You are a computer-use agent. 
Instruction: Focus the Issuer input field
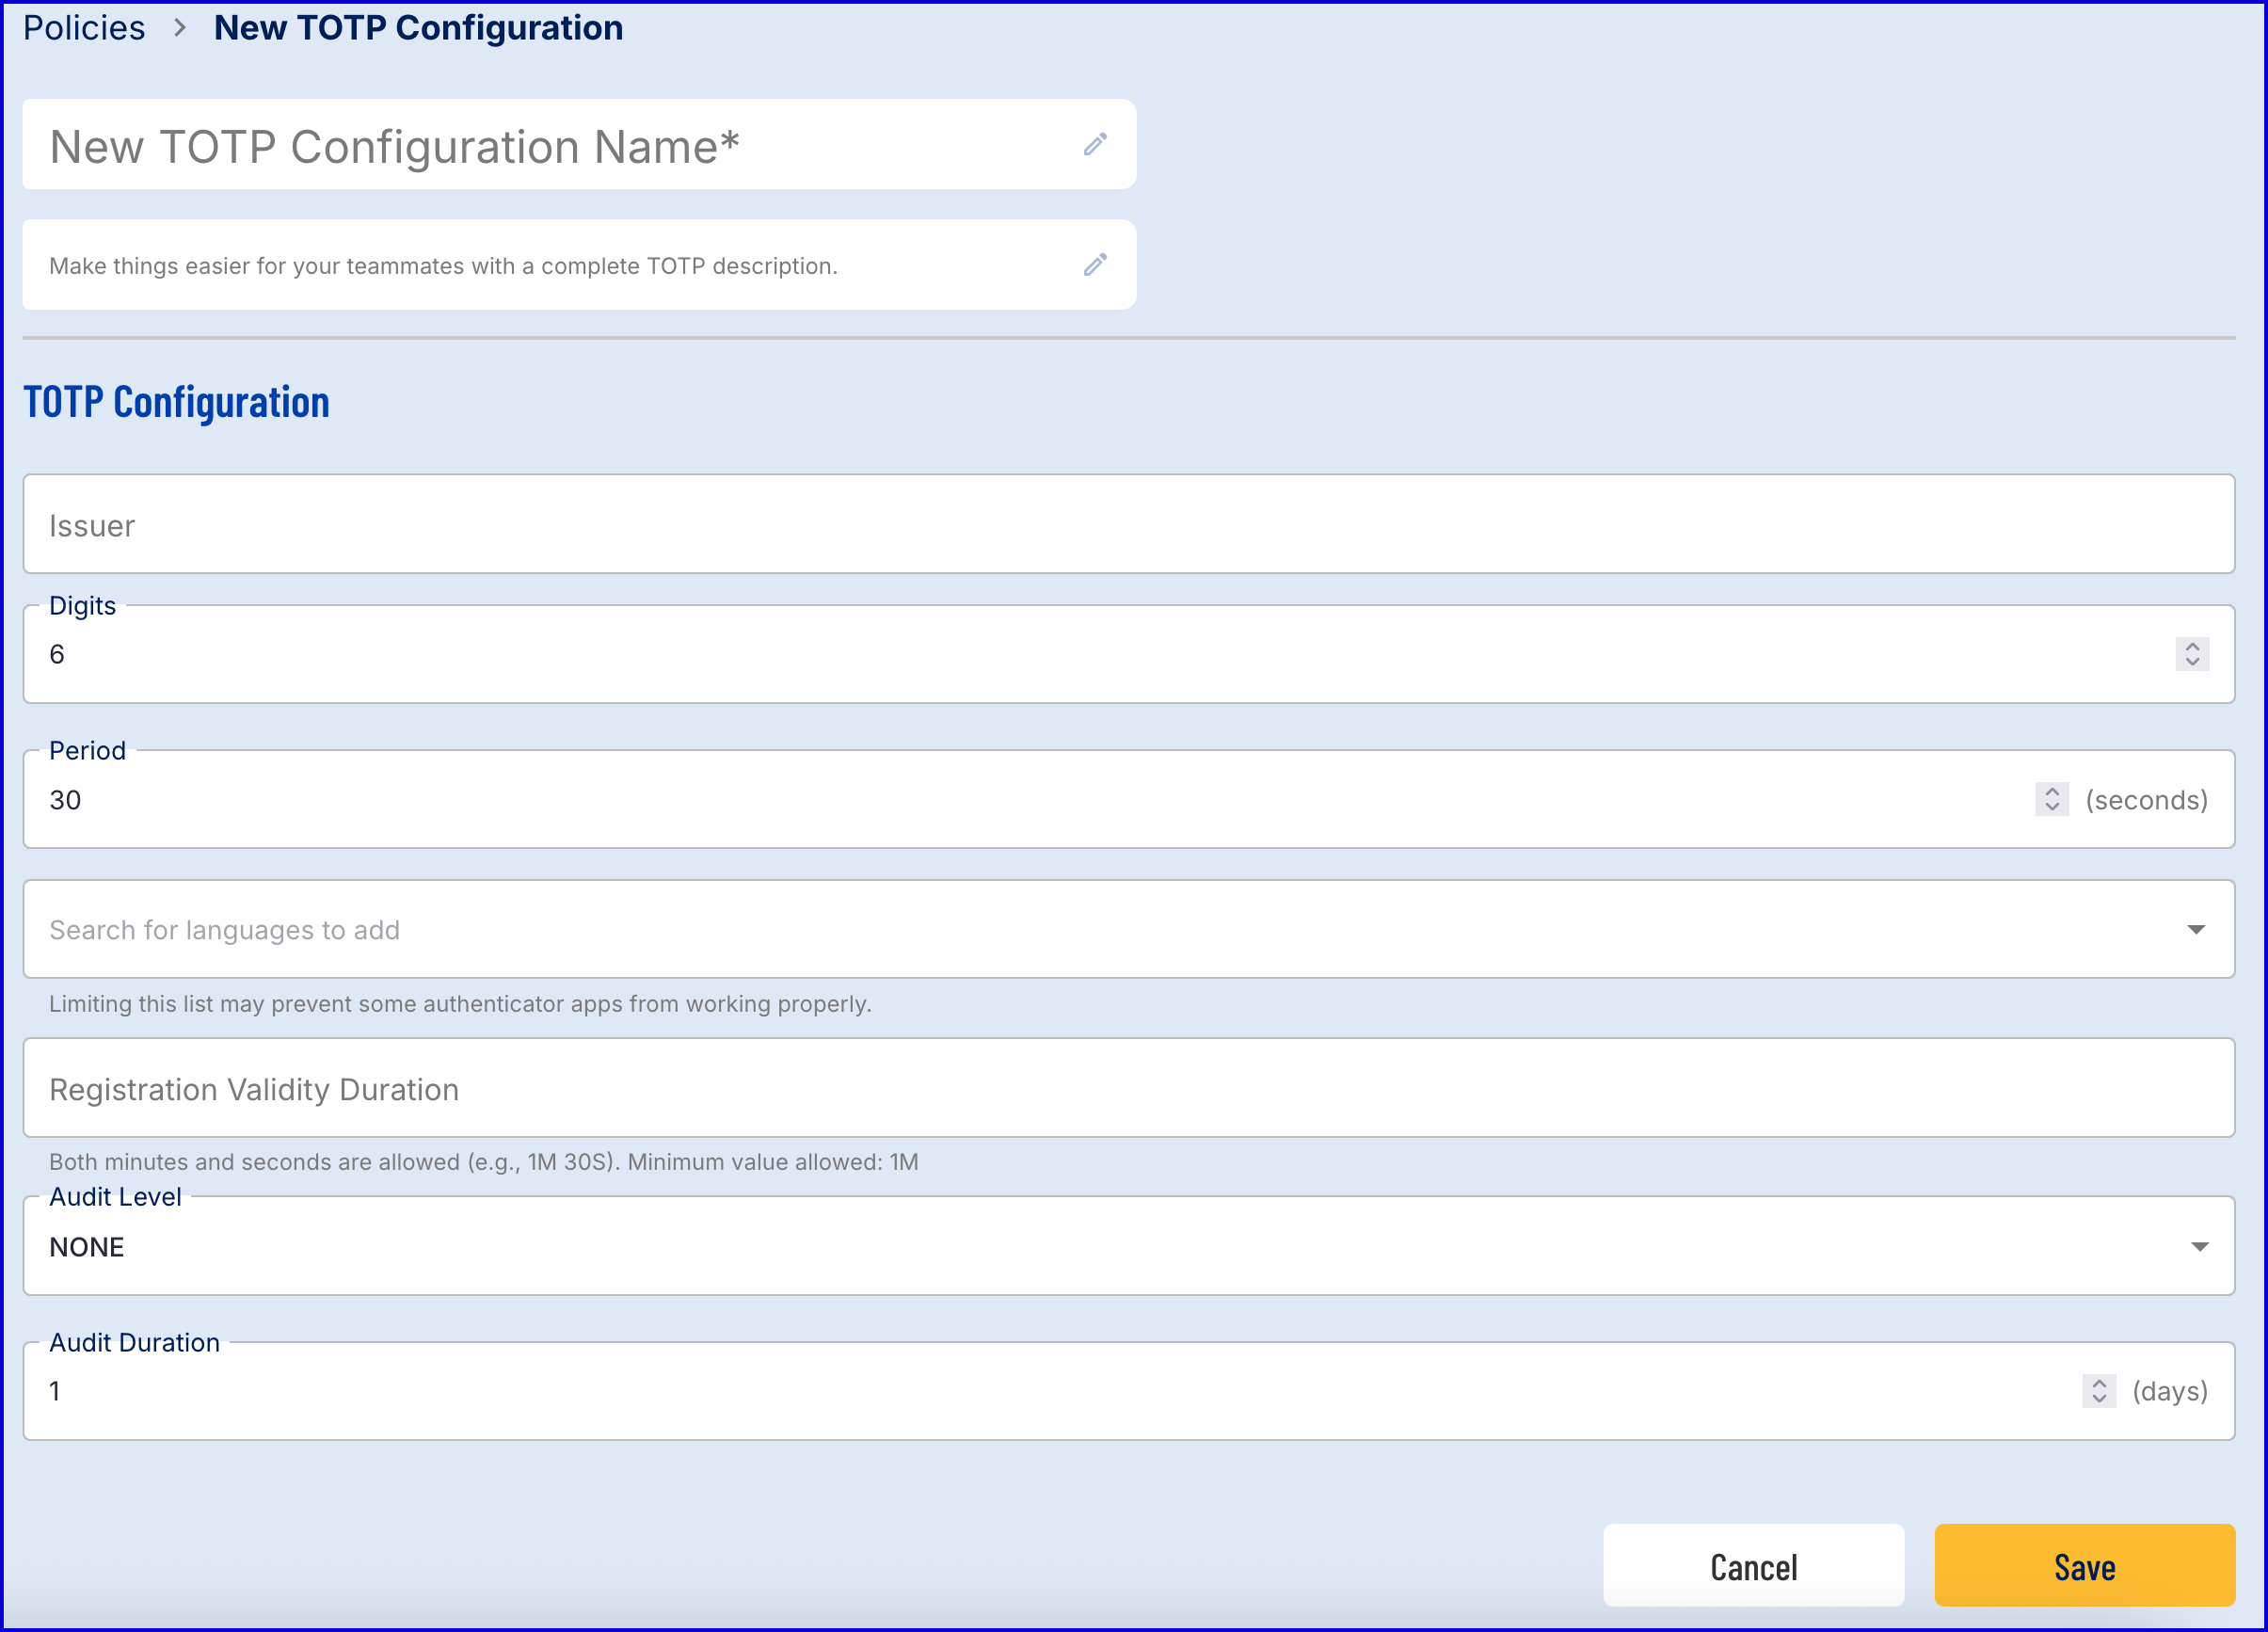(x=1128, y=525)
